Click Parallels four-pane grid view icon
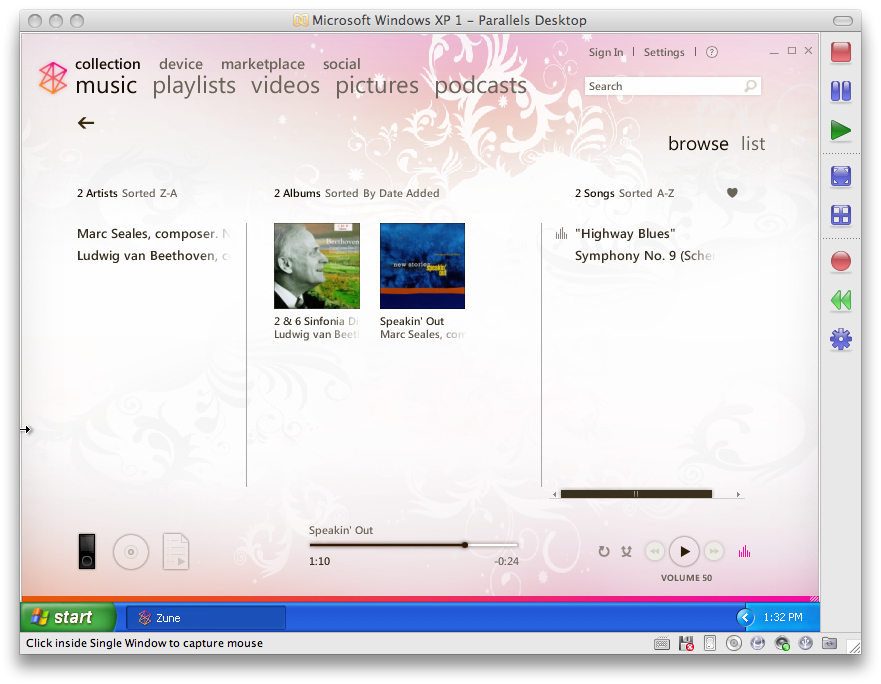Screen dimensions: 881x684 coord(841,215)
